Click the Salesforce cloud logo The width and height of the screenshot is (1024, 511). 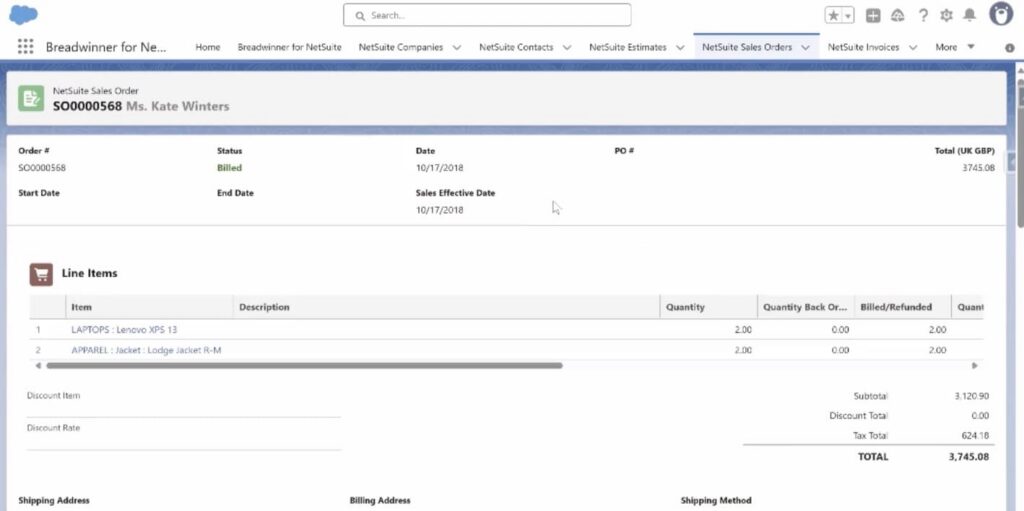23,14
